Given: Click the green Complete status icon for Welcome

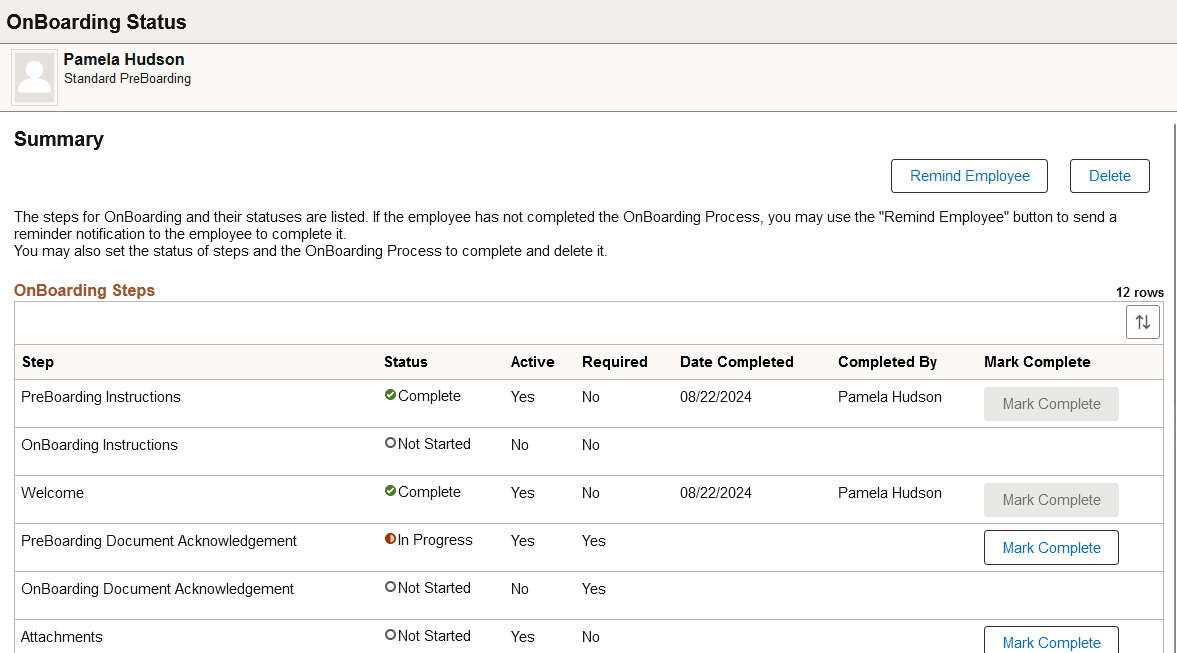Looking at the screenshot, I should pos(390,491).
